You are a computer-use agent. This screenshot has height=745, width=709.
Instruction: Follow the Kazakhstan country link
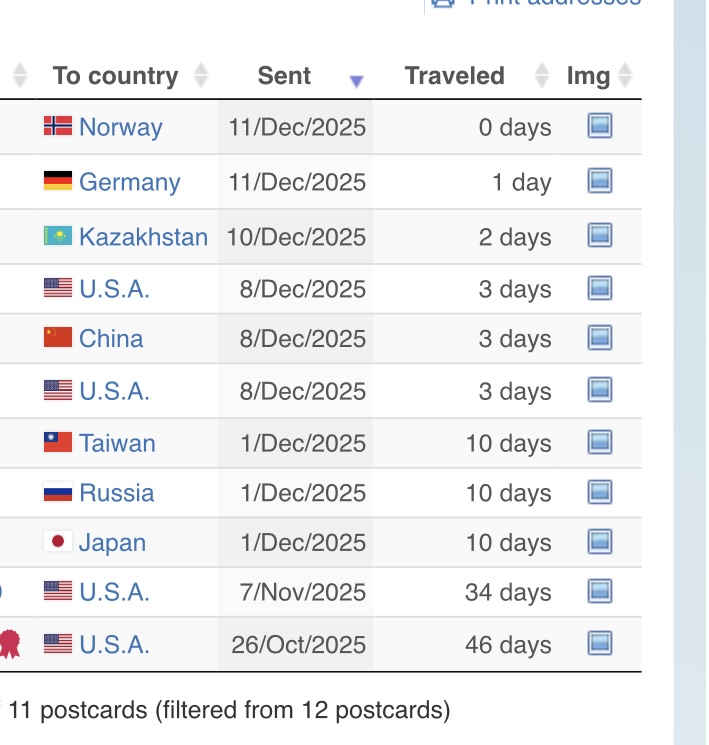[143, 237]
